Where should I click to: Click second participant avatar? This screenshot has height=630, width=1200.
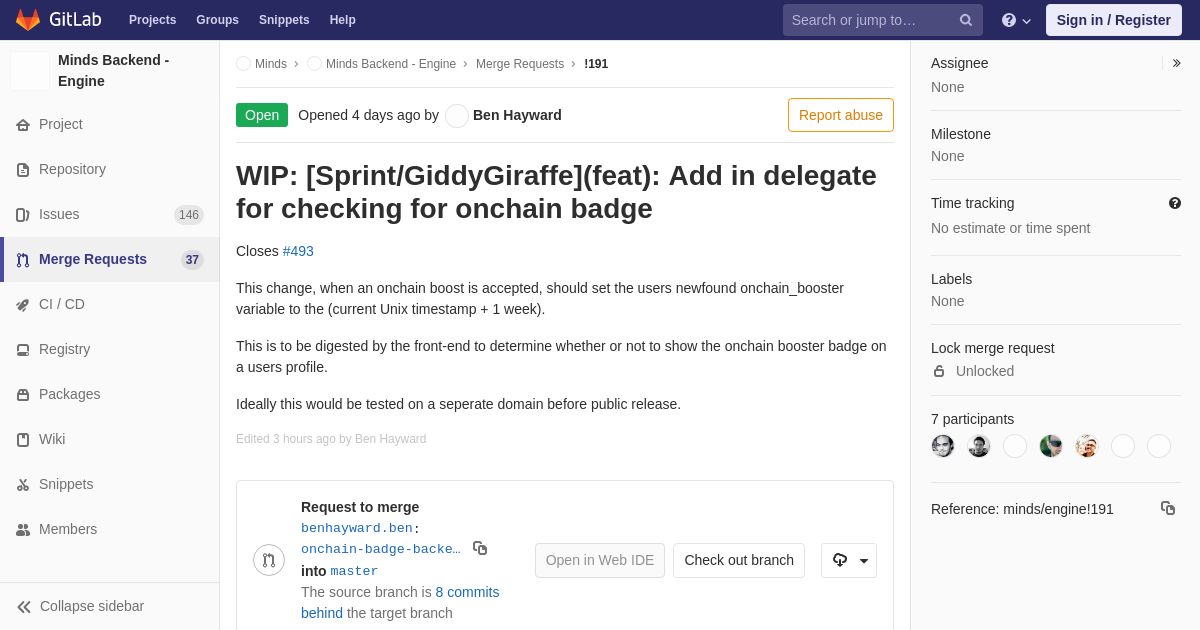979,446
